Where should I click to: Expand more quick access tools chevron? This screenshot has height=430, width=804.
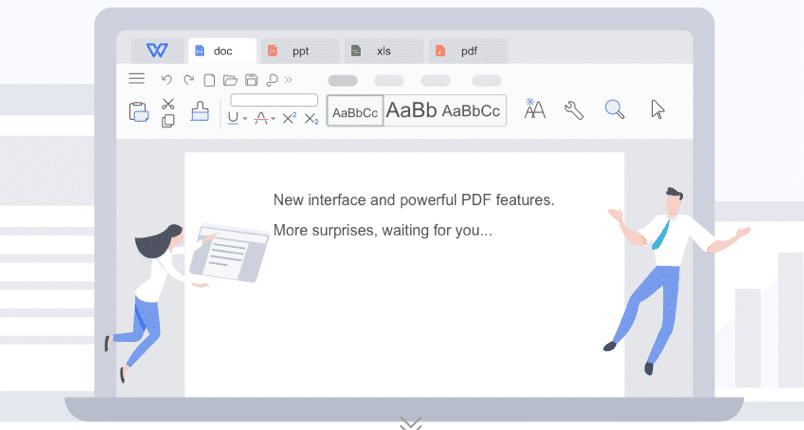[288, 79]
